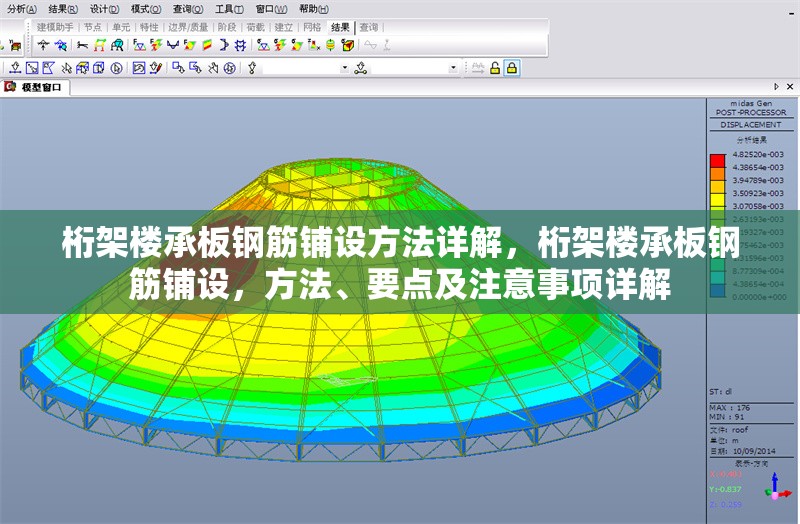Click the select by intersecting line icon
800x524 pixels.
coord(66,68)
